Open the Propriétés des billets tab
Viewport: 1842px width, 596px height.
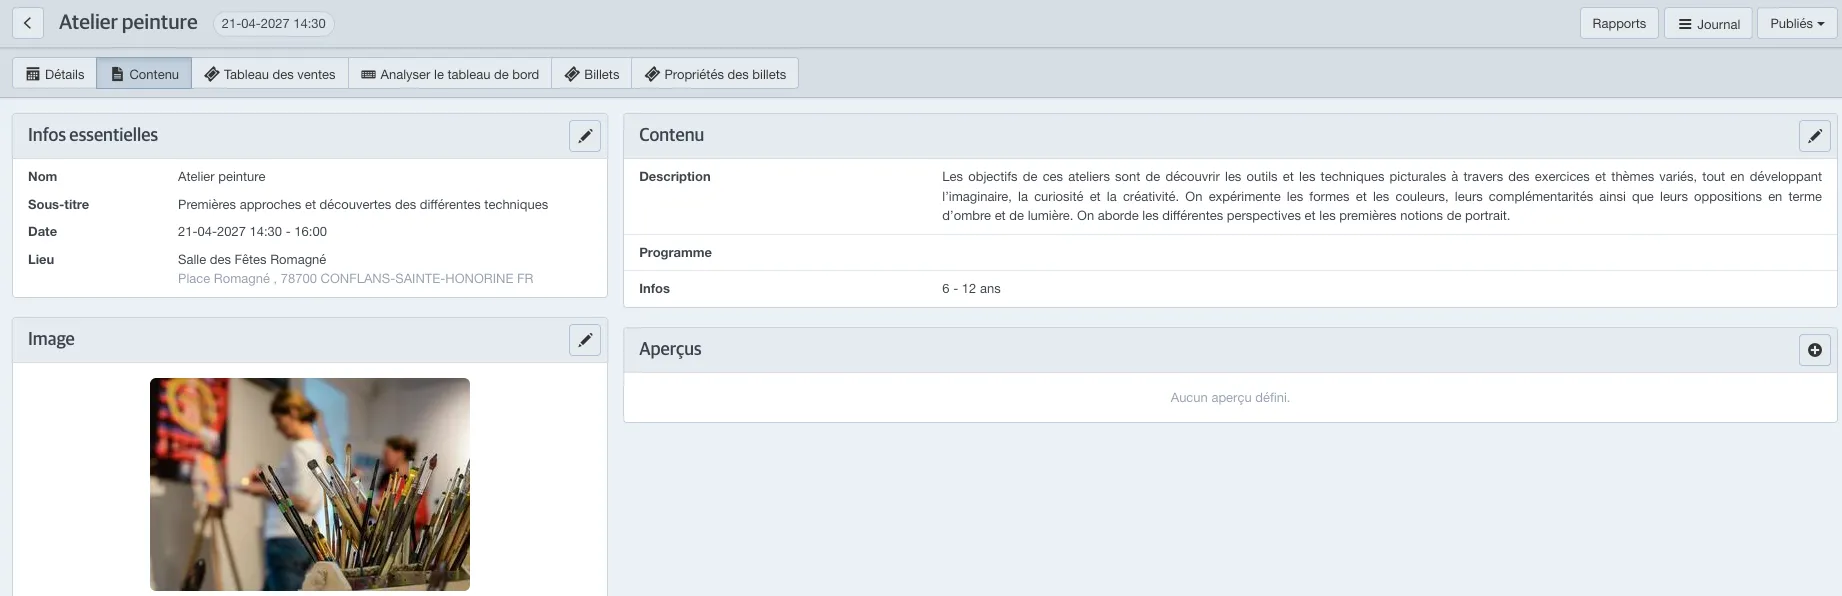pyautogui.click(x=715, y=74)
